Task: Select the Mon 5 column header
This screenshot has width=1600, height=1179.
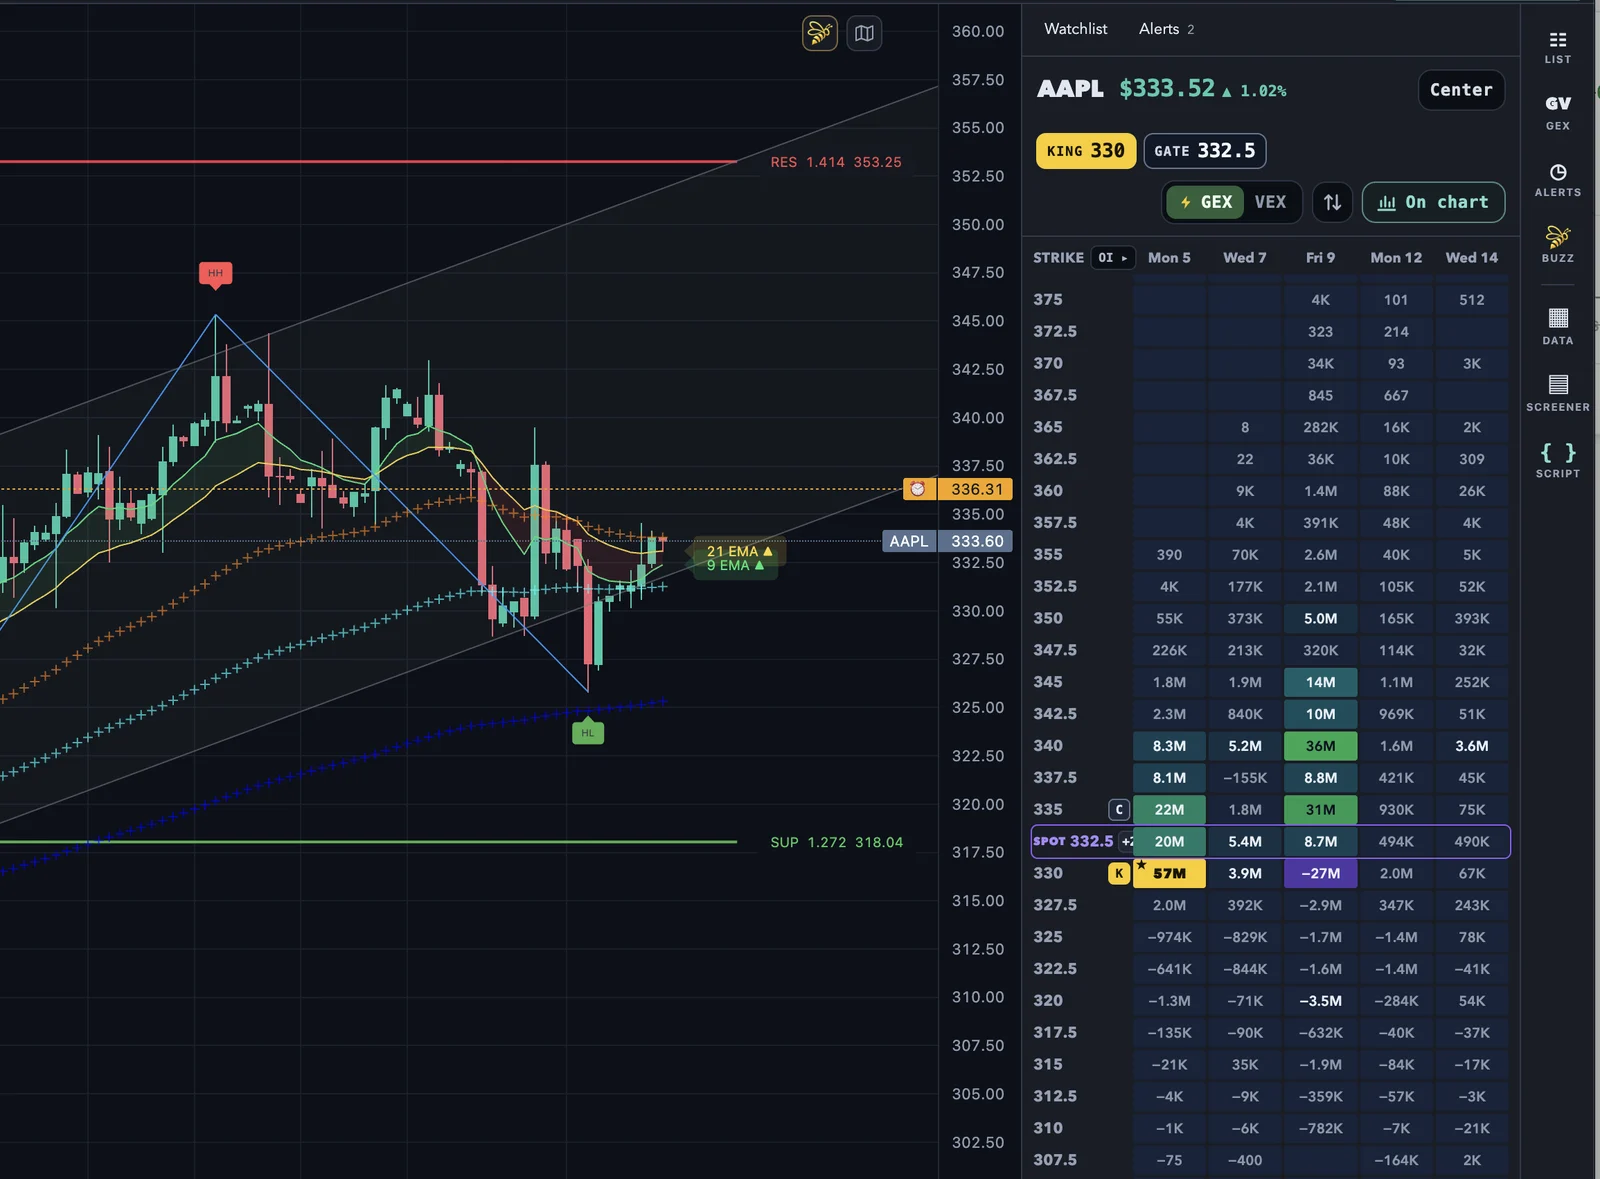Action: tap(1169, 258)
